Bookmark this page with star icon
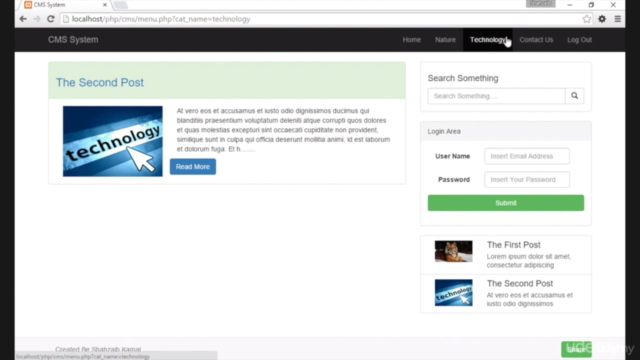This screenshot has width=640, height=360. click(587, 19)
